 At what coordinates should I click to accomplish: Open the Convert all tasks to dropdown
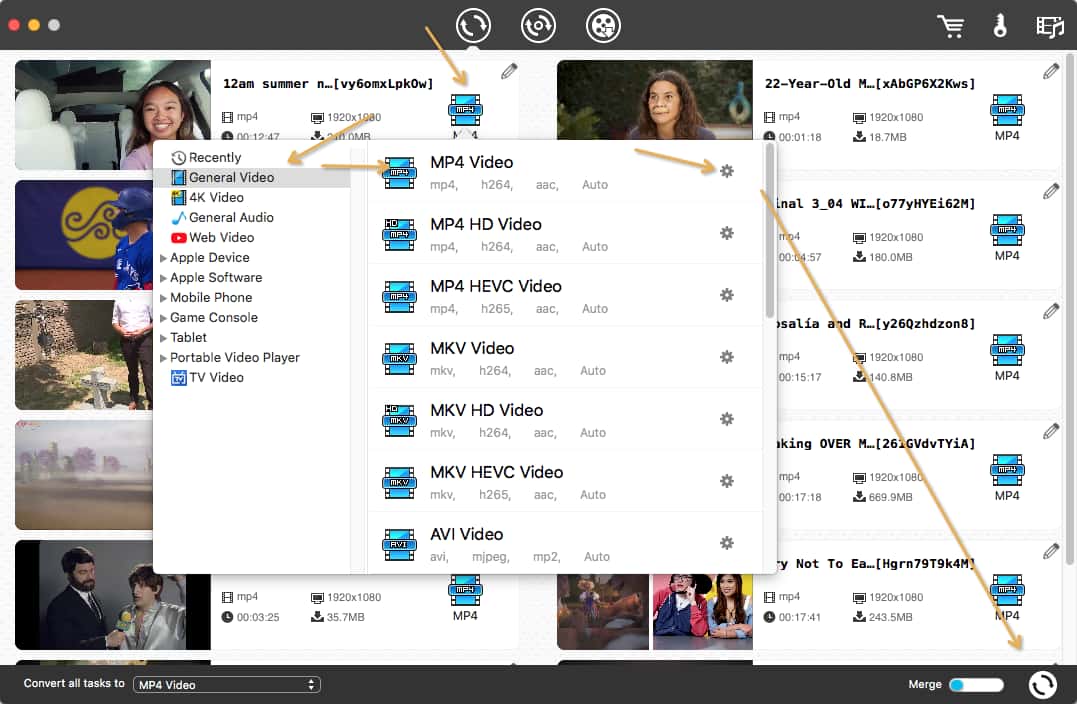pyautogui.click(x=227, y=685)
